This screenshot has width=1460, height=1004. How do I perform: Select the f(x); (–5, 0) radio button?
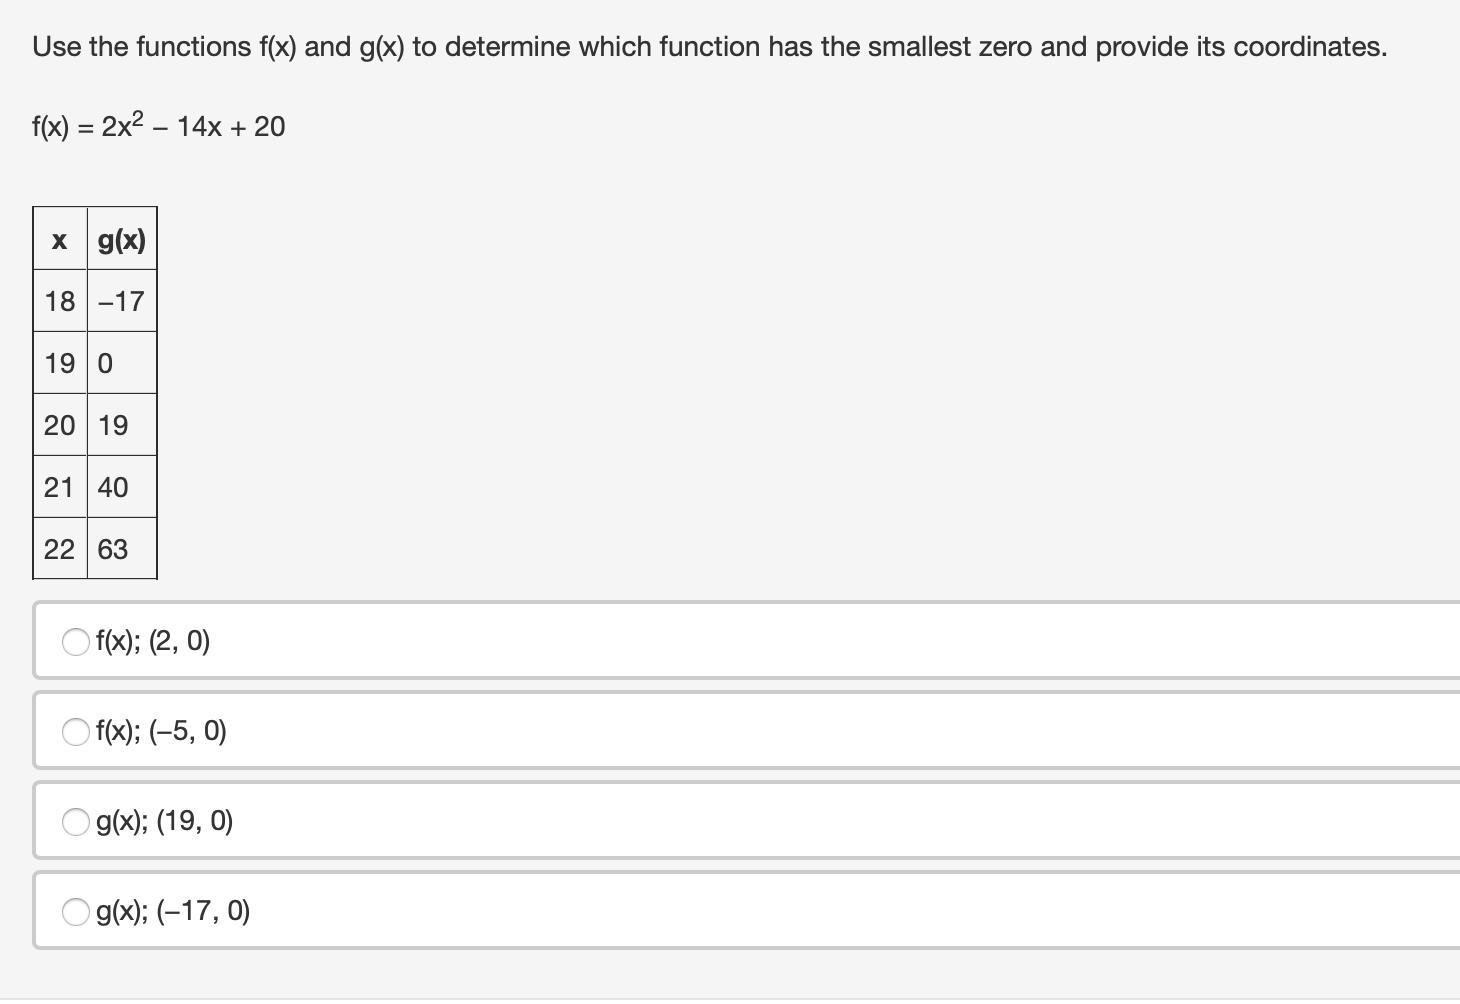pyautogui.click(x=76, y=732)
